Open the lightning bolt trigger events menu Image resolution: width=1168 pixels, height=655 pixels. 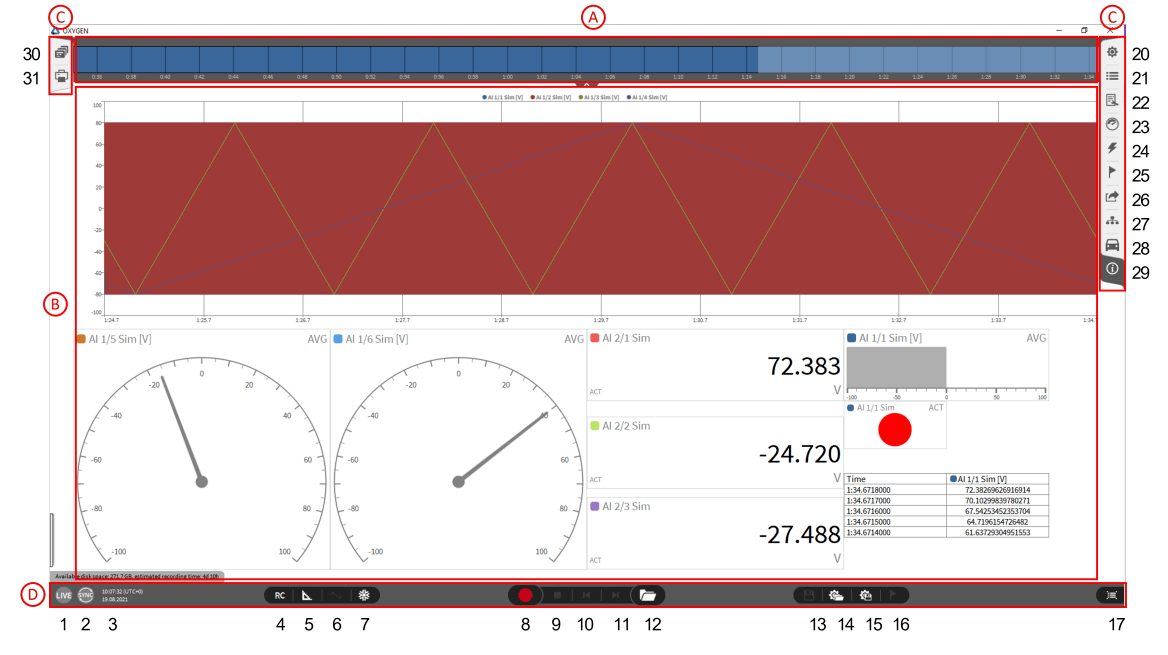coord(1111,148)
